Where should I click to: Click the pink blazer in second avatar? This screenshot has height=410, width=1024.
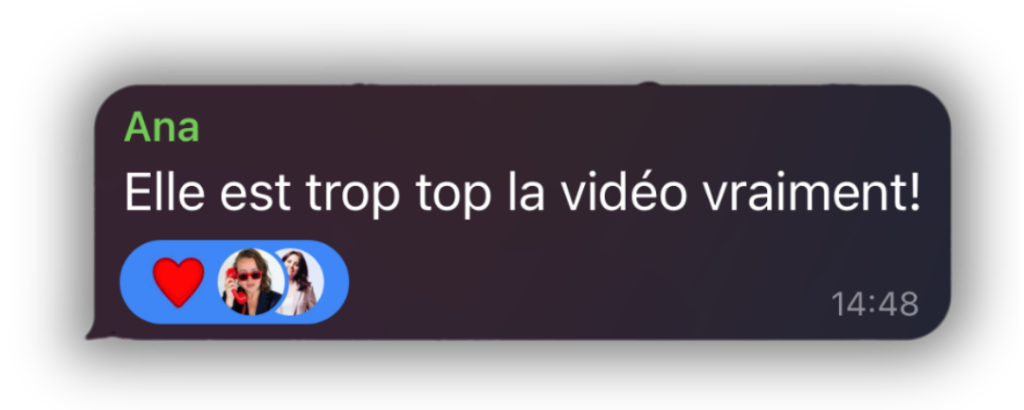pyautogui.click(x=304, y=302)
